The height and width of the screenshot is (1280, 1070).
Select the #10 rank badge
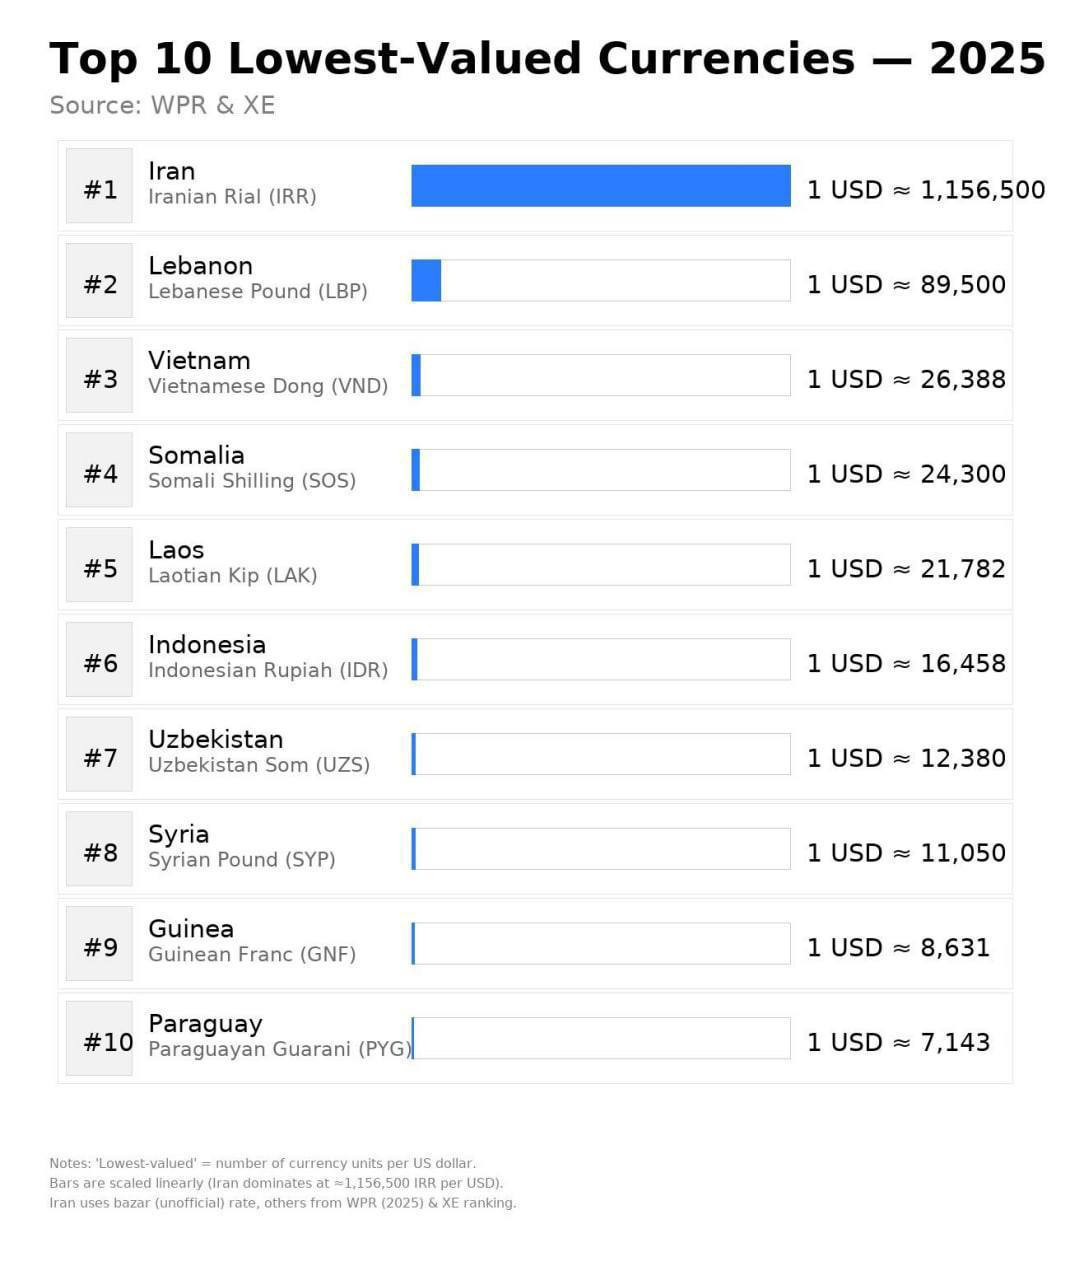point(99,1039)
